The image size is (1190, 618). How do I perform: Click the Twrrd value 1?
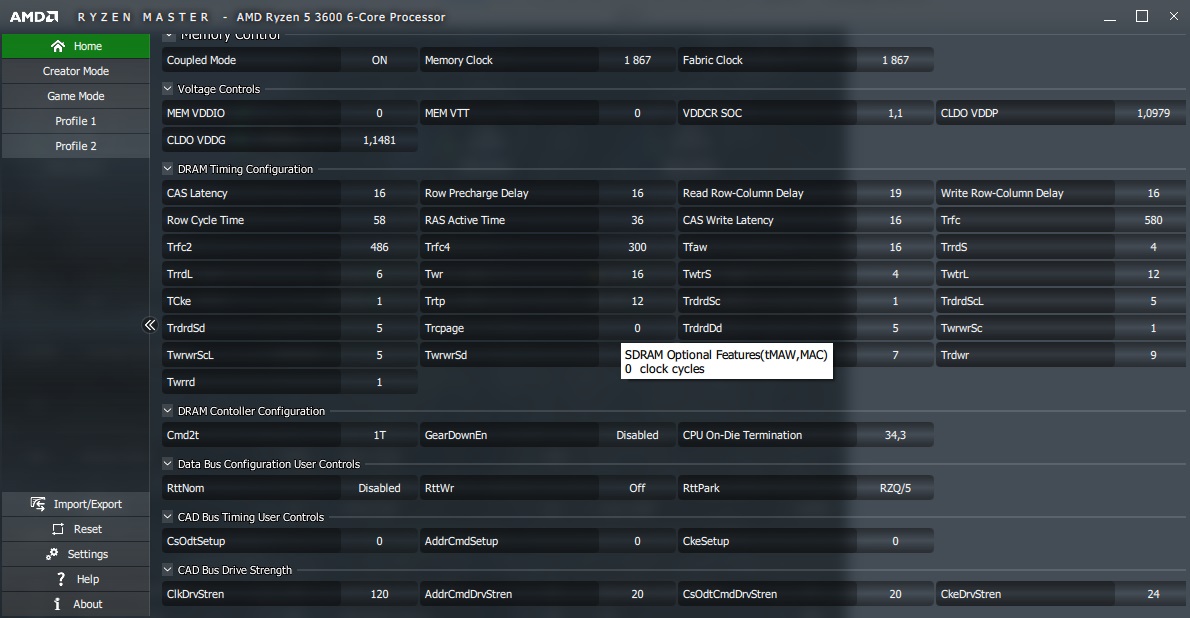click(379, 383)
